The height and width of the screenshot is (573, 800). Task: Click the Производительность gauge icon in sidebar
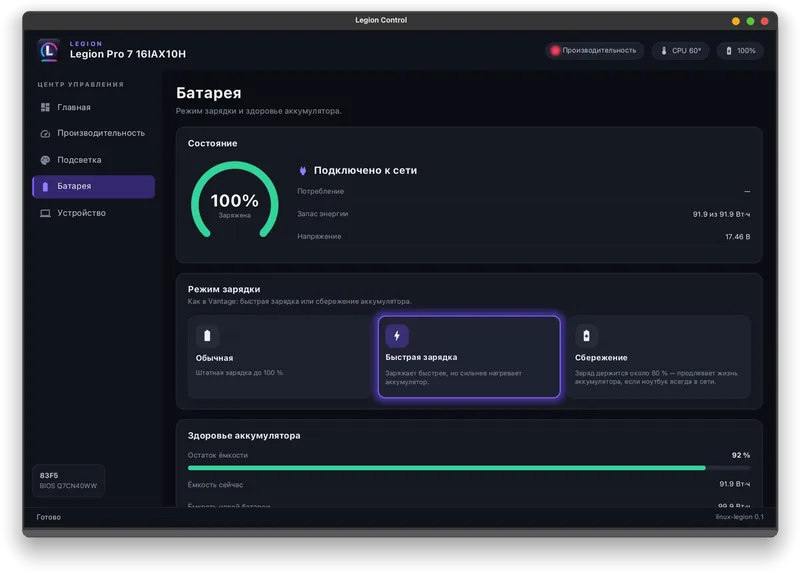click(45, 133)
